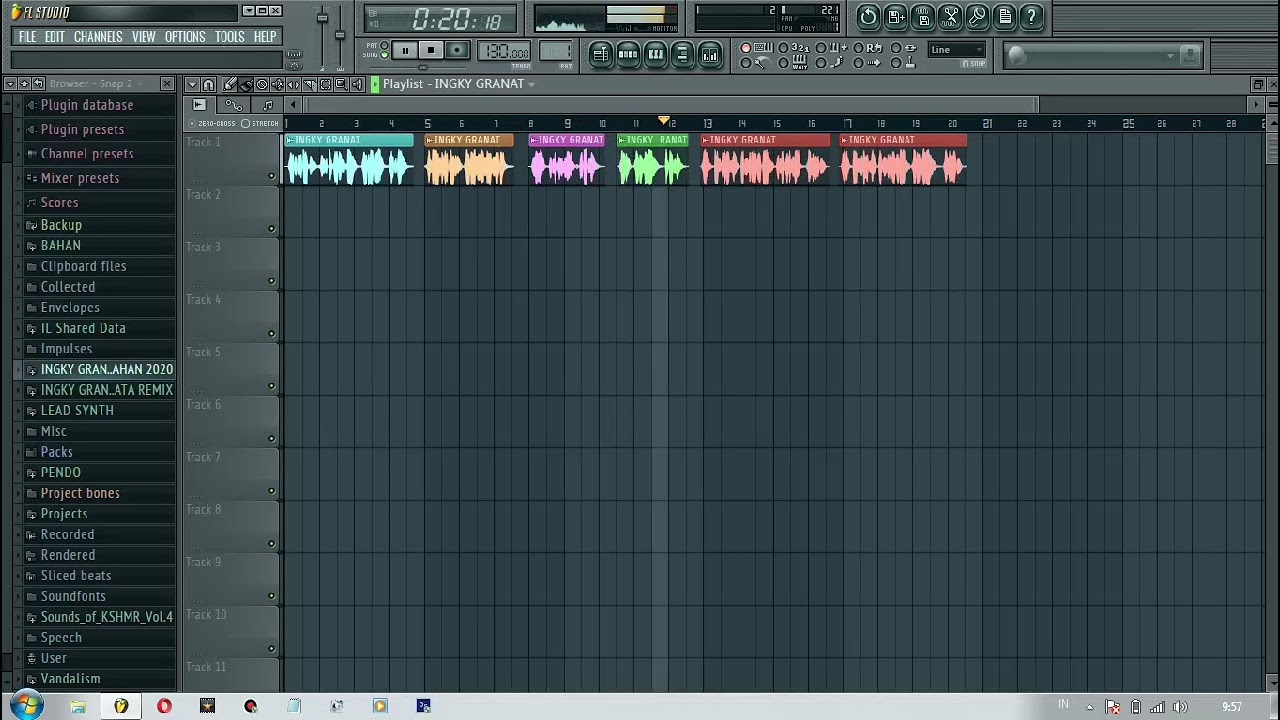The height and width of the screenshot is (720, 1280).
Task: Open the HELP menu
Action: (x=265, y=37)
